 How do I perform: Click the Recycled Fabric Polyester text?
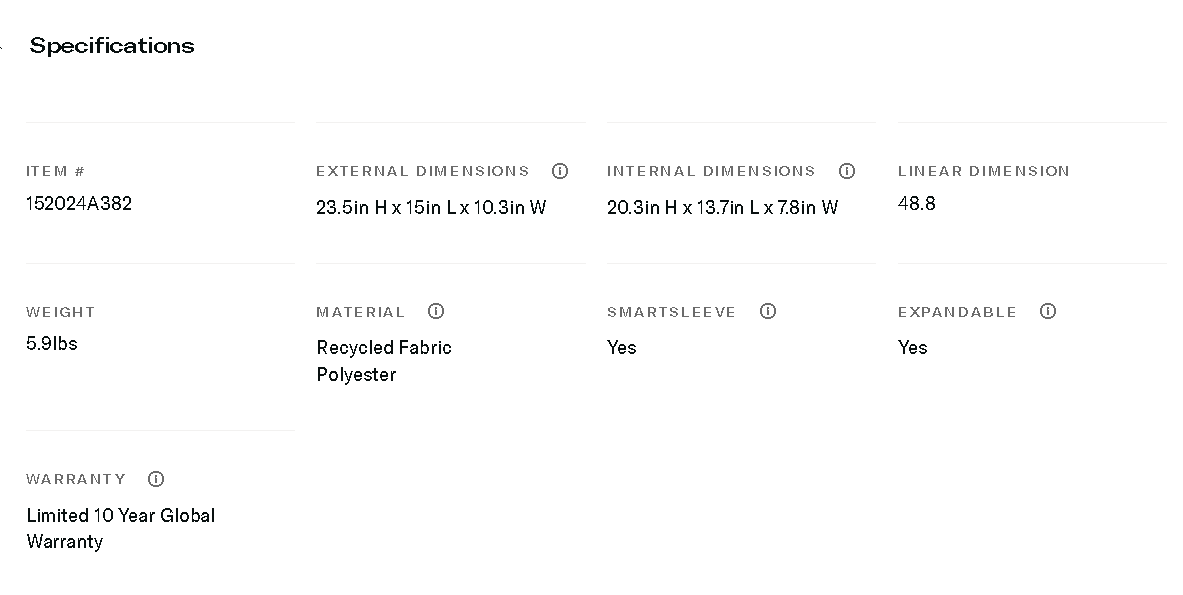pos(384,361)
